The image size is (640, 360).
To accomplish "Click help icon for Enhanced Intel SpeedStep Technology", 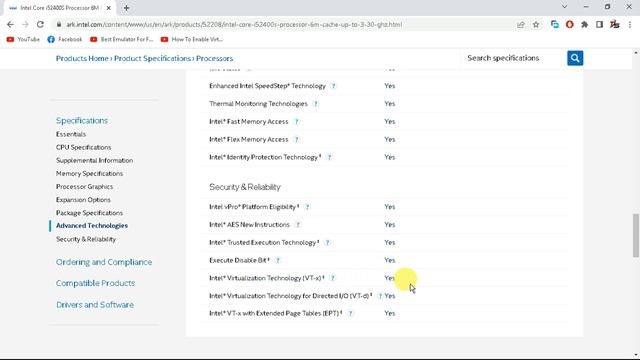I will coord(333,86).
